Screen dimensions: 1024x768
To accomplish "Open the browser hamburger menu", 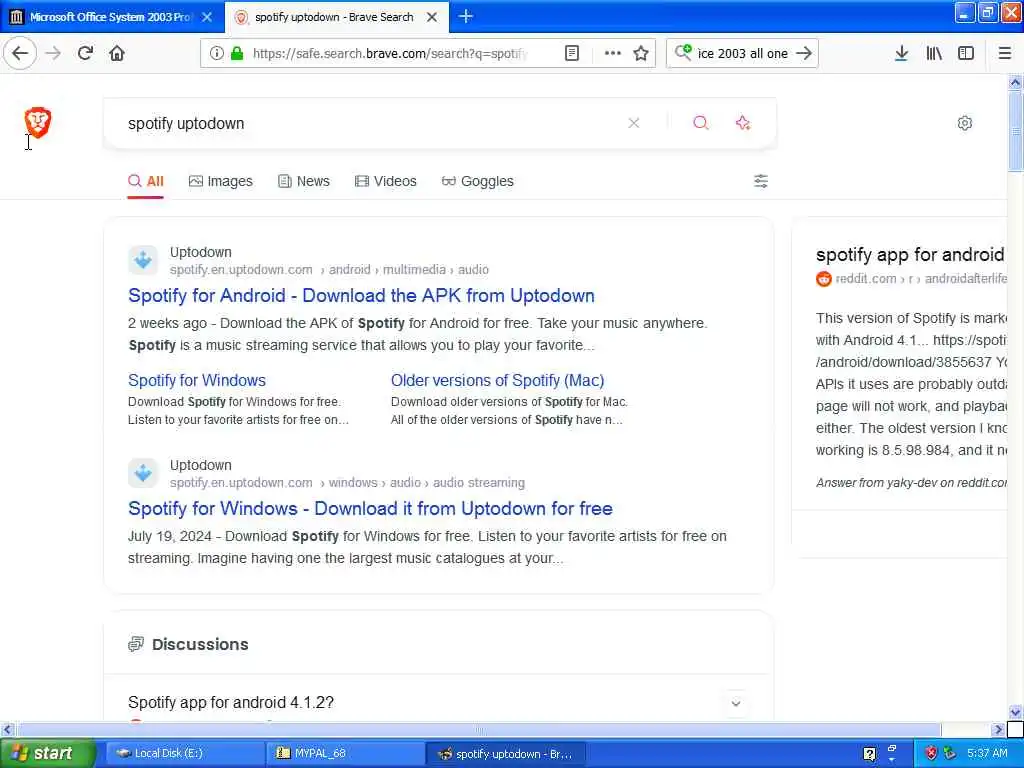I will tap(1005, 53).
